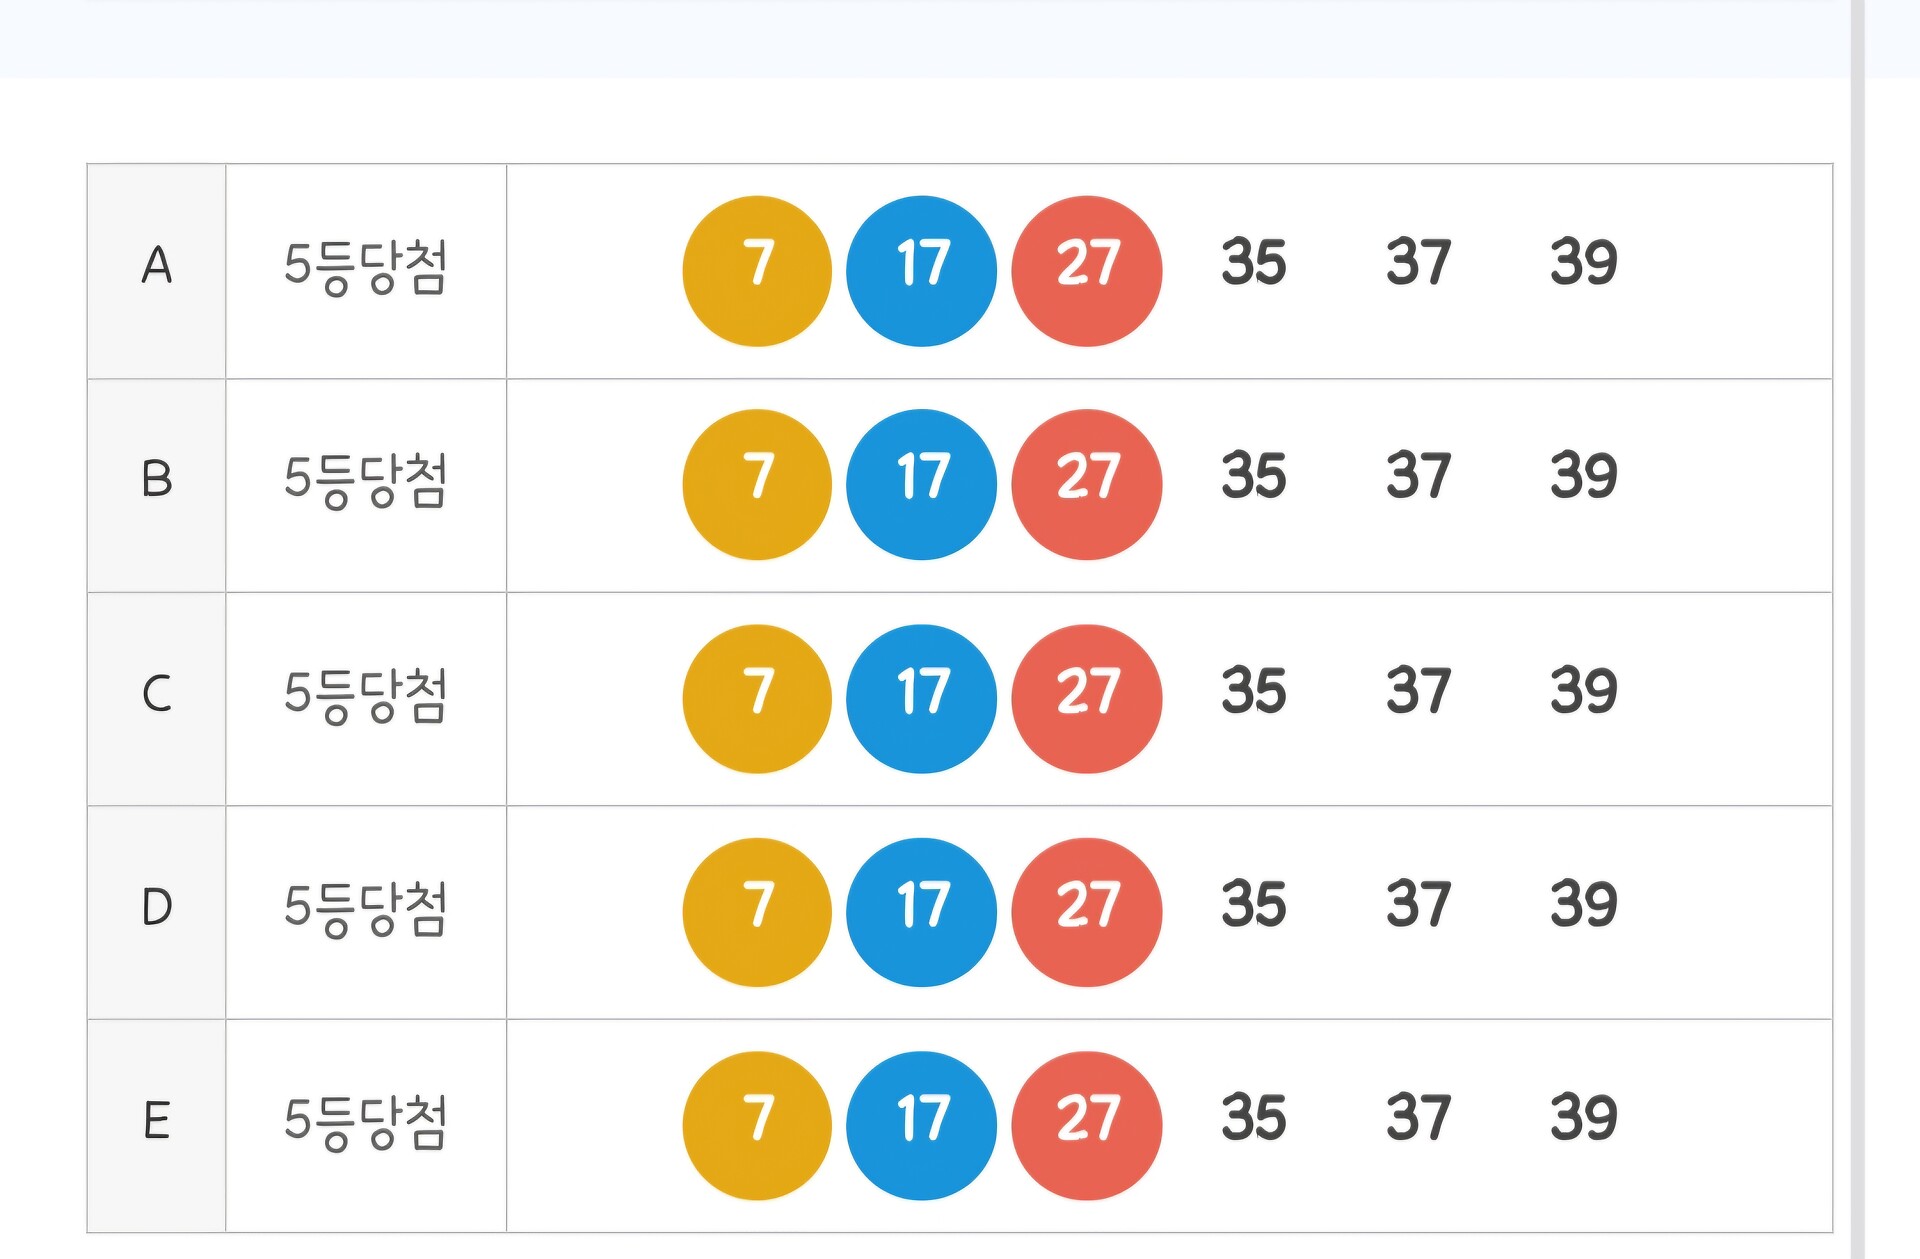Click the blue 17 ball in row A

pyautogui.click(x=921, y=271)
